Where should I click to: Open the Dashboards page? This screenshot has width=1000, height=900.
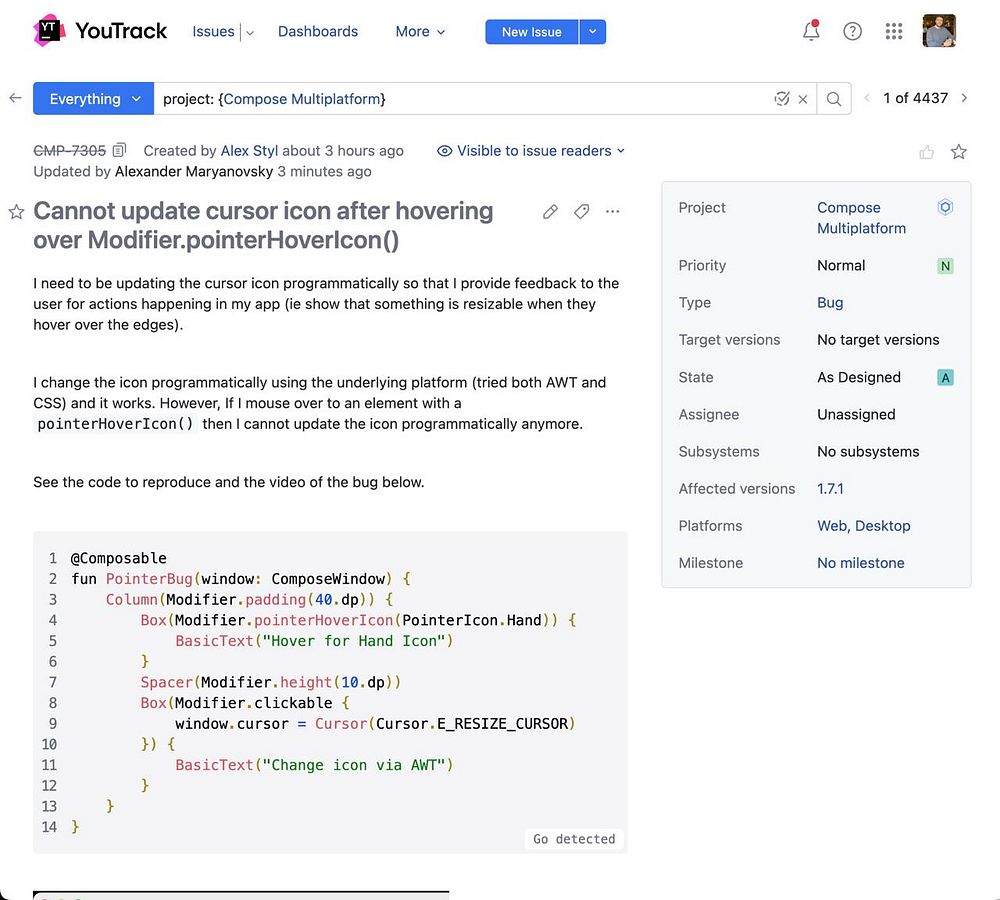click(x=318, y=31)
